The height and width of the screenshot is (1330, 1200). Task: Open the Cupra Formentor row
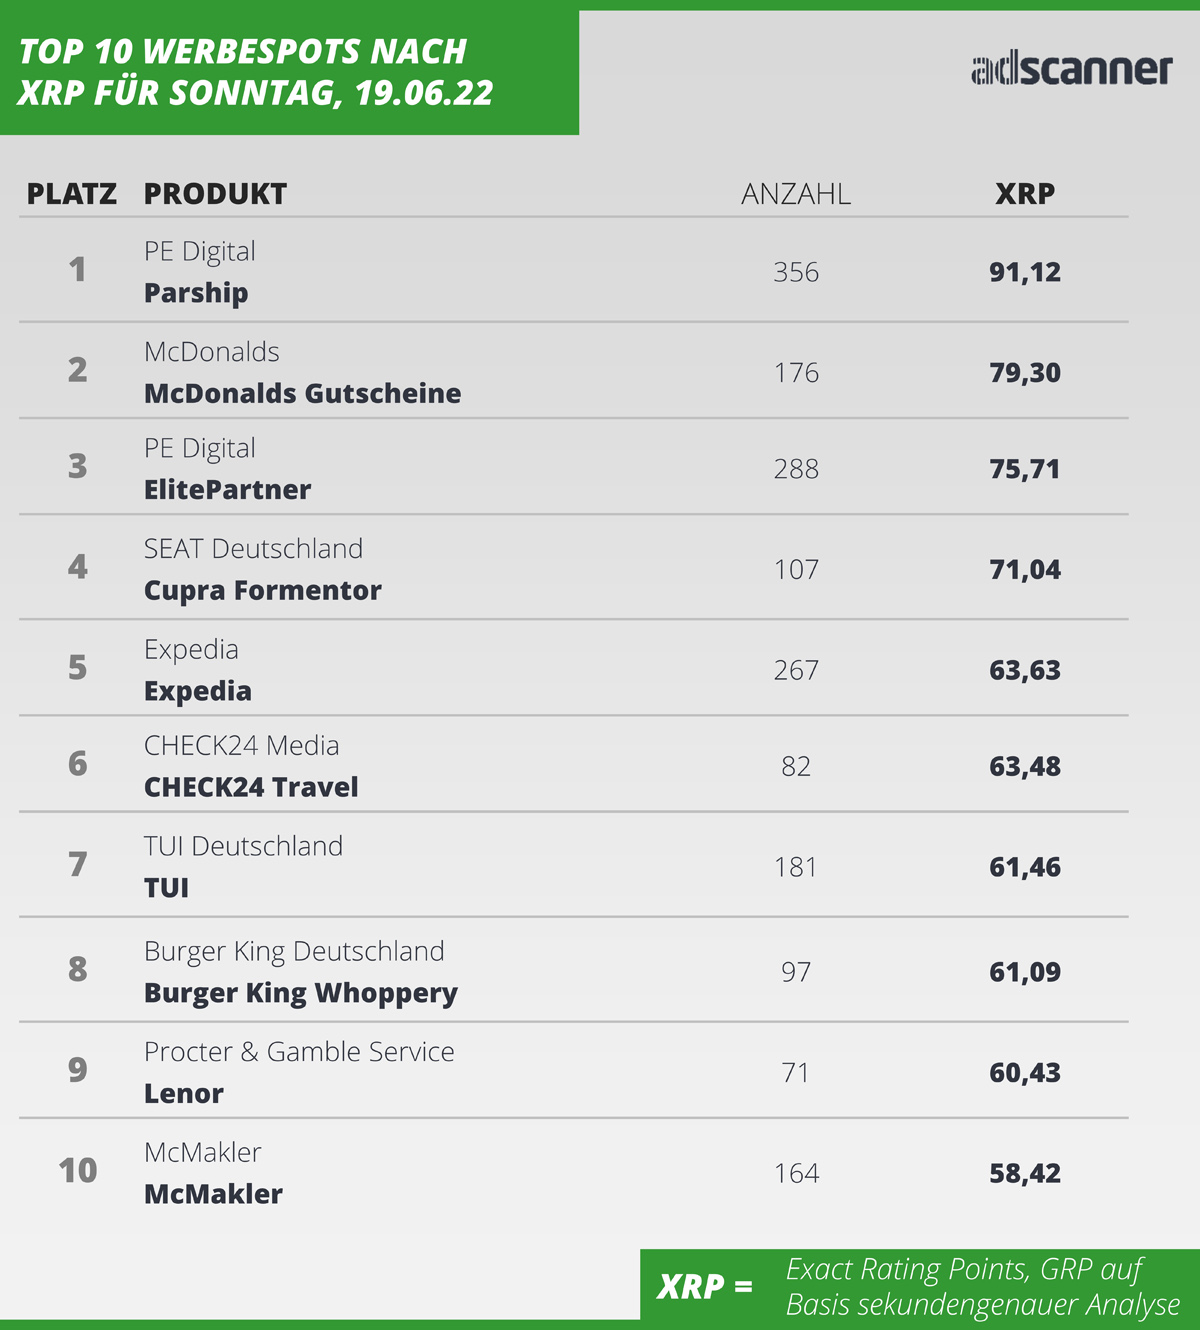pos(262,590)
